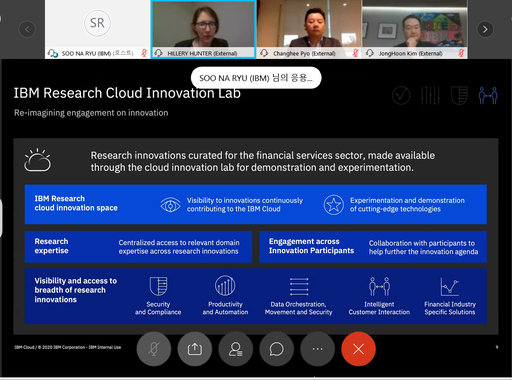Click the SOO NA RYU sharing notification pill
512x380 pixels.
point(256,78)
